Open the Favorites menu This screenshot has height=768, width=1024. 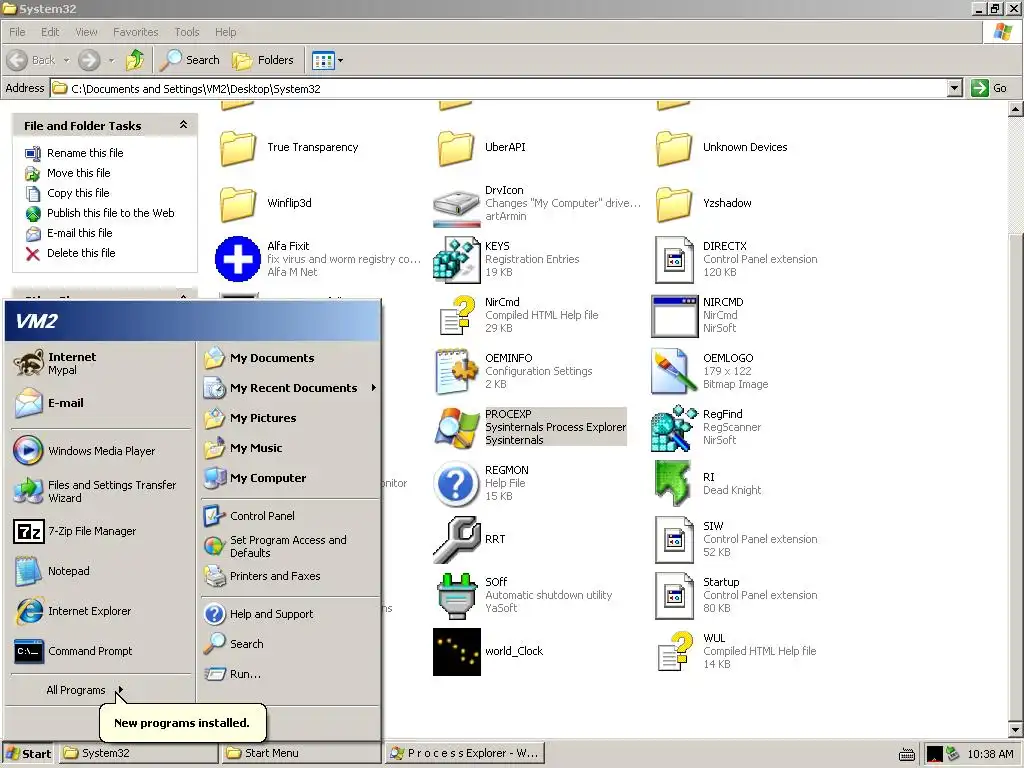[135, 32]
